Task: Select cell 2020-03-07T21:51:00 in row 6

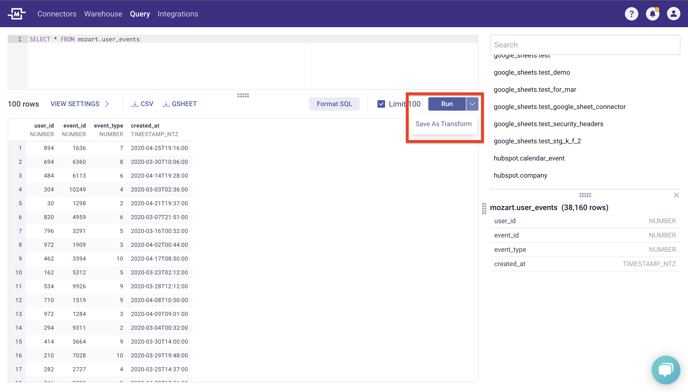Action: point(159,217)
